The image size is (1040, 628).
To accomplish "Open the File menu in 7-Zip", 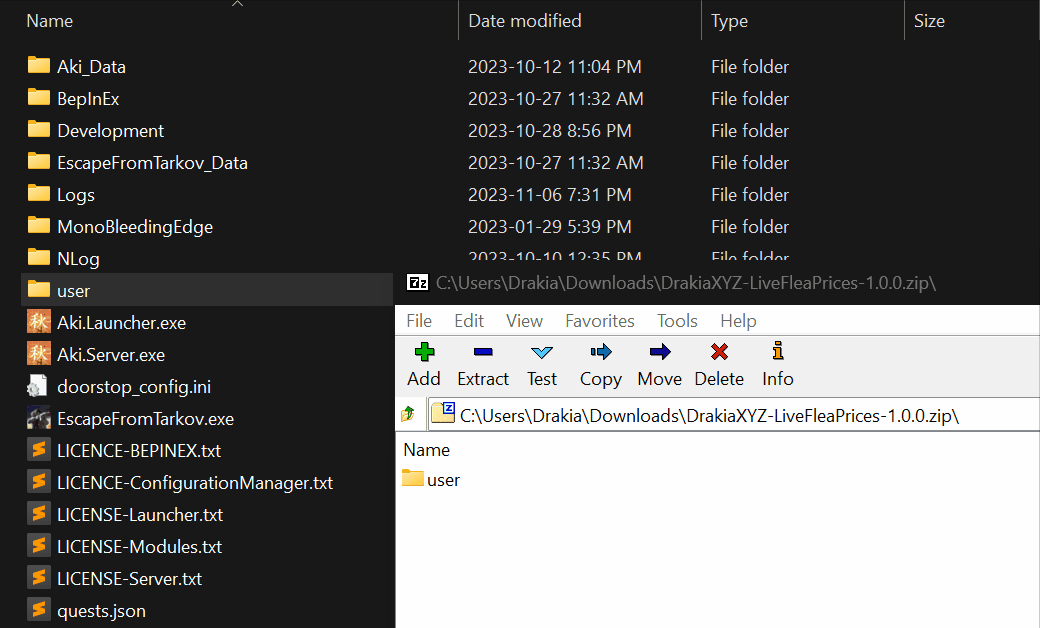I will [x=419, y=321].
